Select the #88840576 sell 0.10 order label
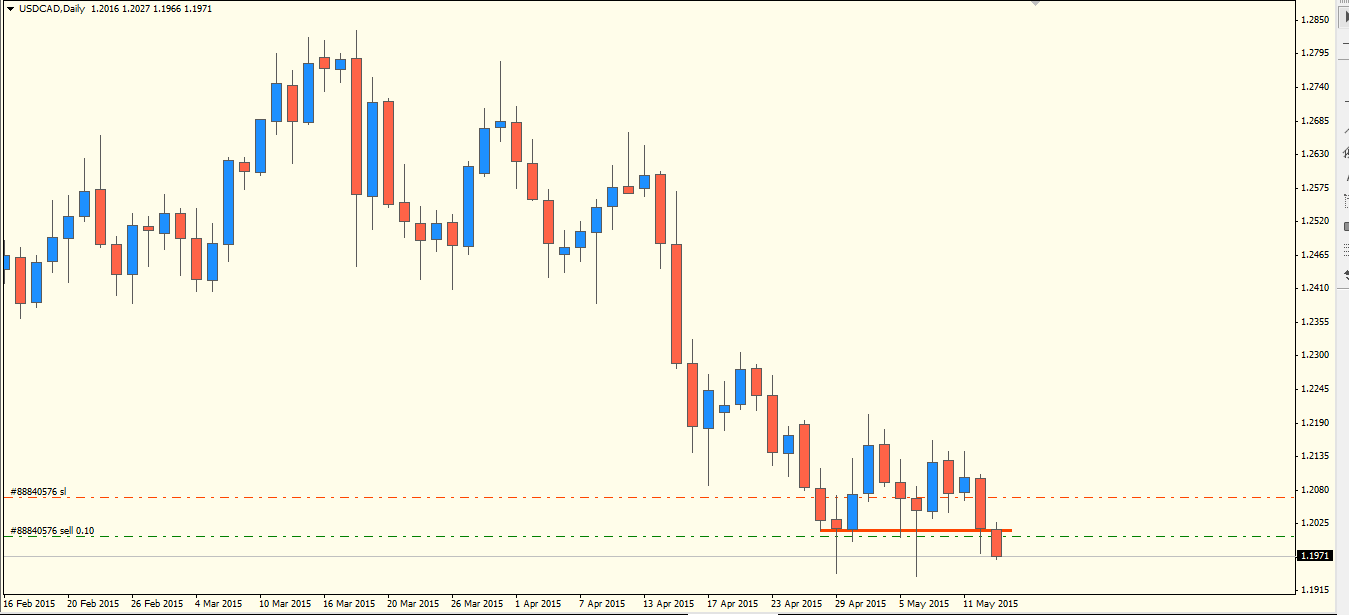 52,530
